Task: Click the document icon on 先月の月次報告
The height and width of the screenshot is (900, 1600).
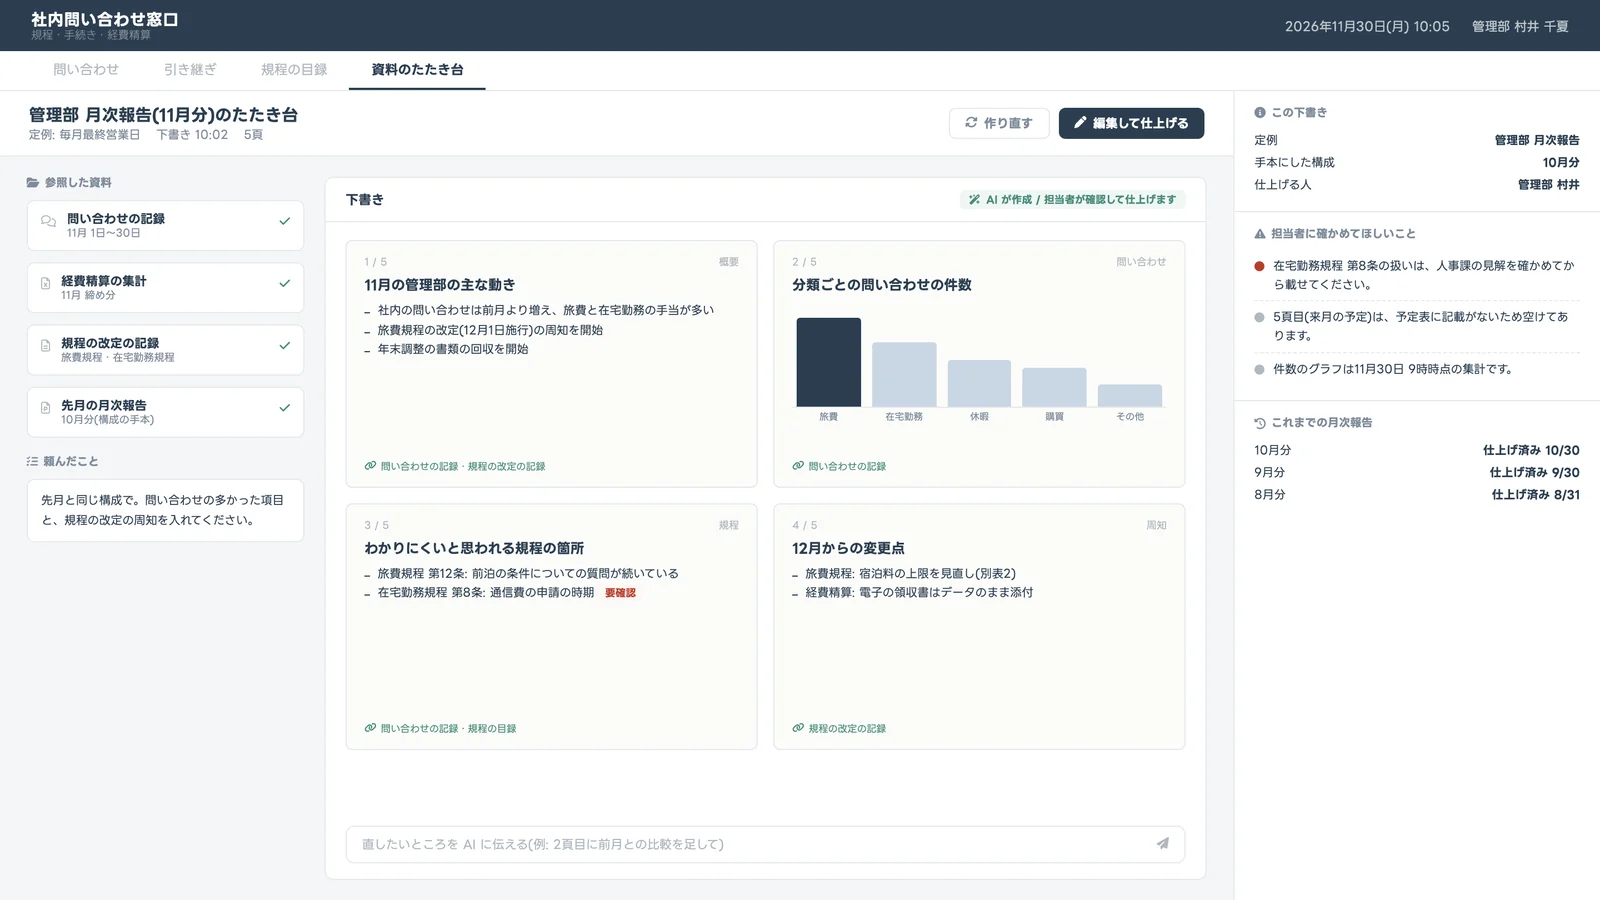Action: [x=45, y=408]
